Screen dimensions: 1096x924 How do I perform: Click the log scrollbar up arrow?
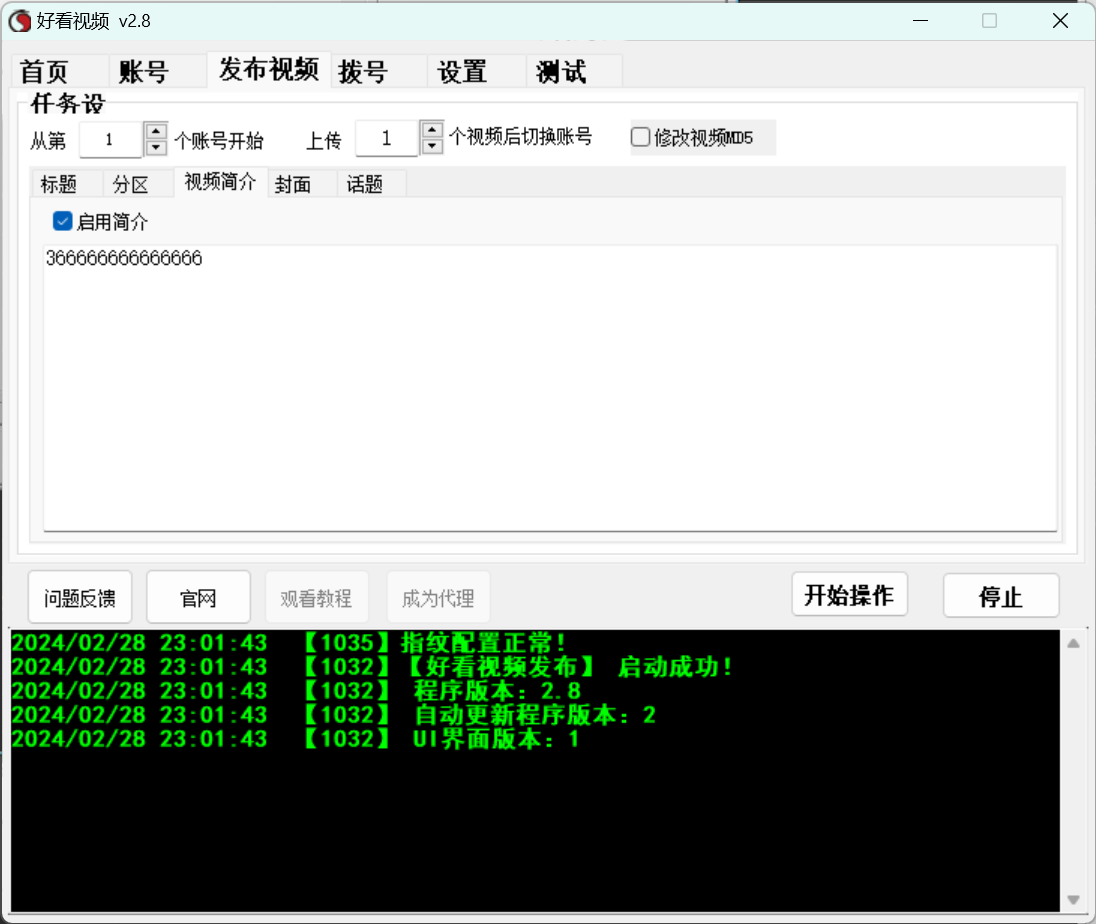pyautogui.click(x=1074, y=643)
